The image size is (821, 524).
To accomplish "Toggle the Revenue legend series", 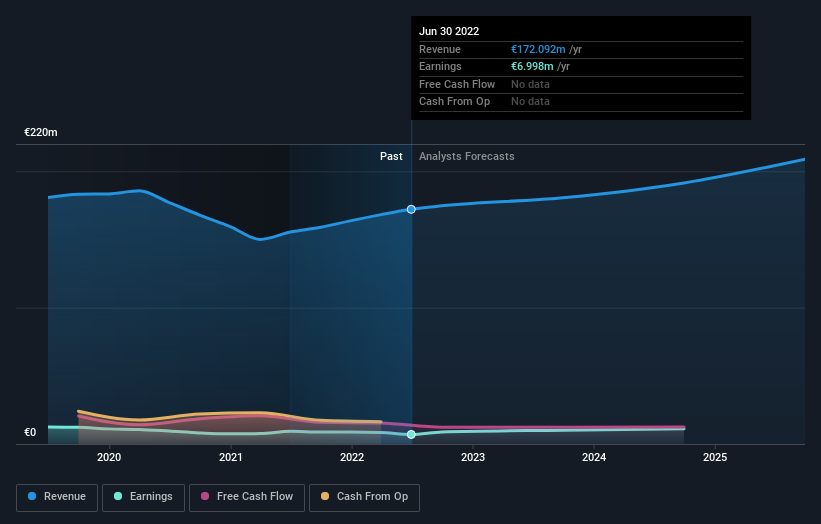I will 57,497.
